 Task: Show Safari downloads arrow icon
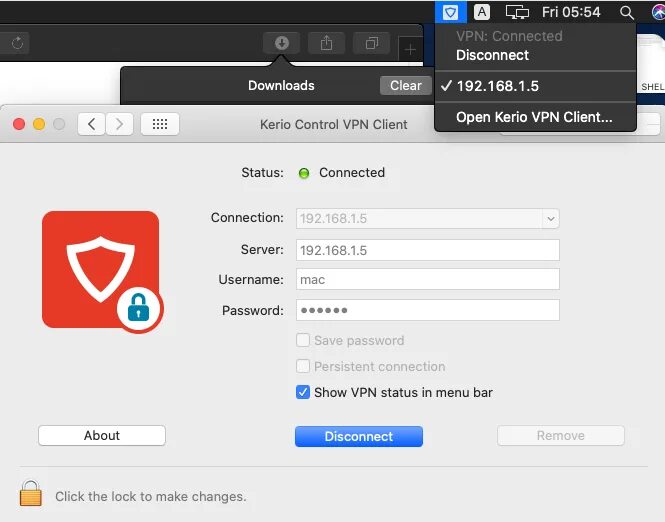282,43
